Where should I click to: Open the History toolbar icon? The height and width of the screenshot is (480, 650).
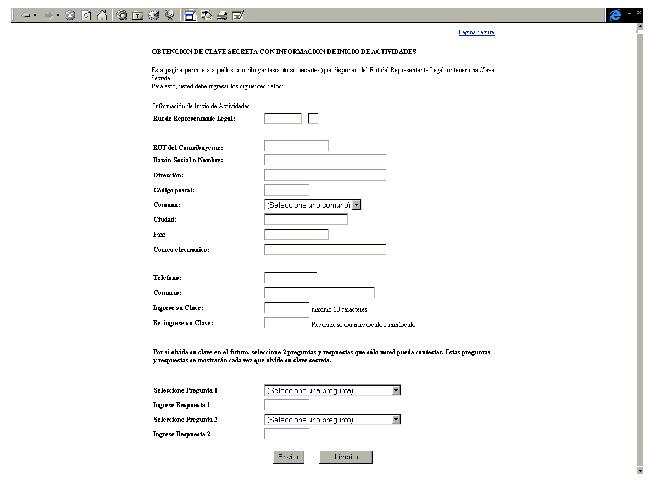click(x=154, y=15)
